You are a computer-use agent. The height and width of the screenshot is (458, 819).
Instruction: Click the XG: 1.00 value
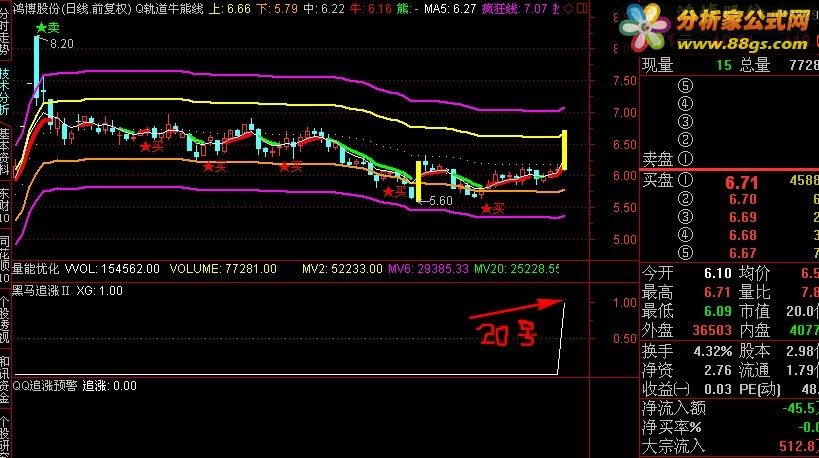tap(100, 291)
